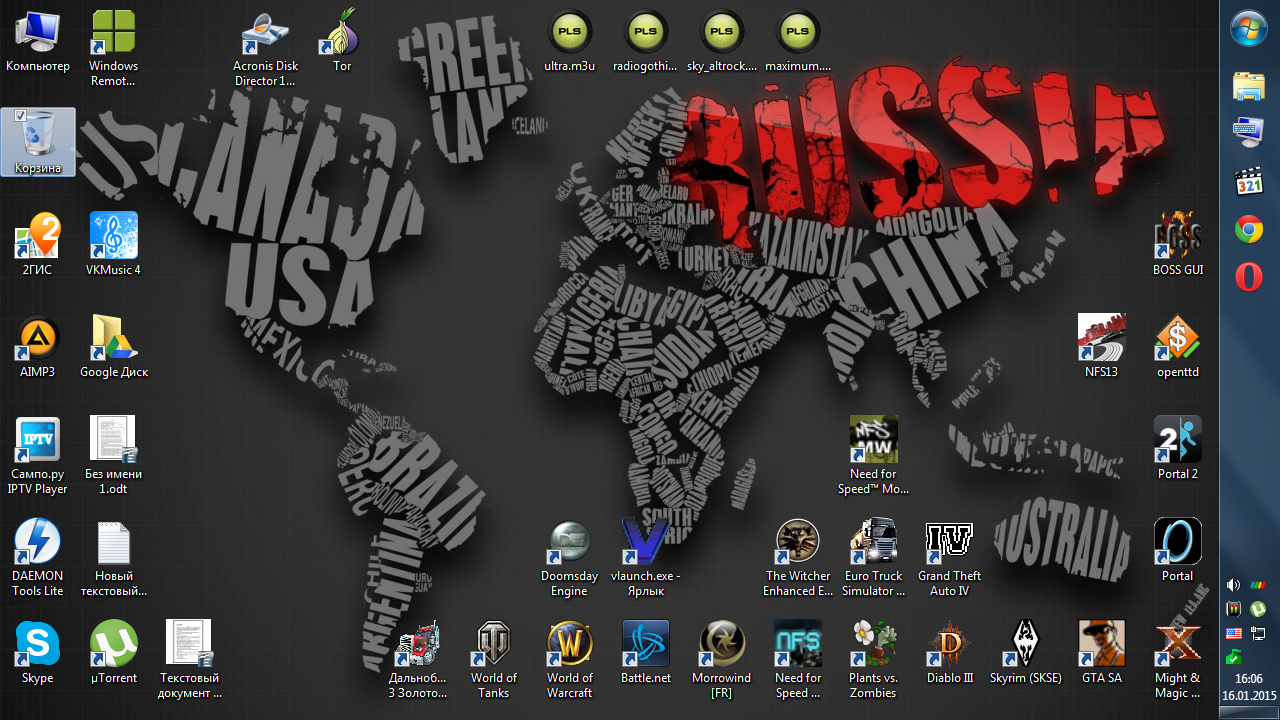Select the Дальнобойщики 3 truck game shortcut

click(417, 660)
